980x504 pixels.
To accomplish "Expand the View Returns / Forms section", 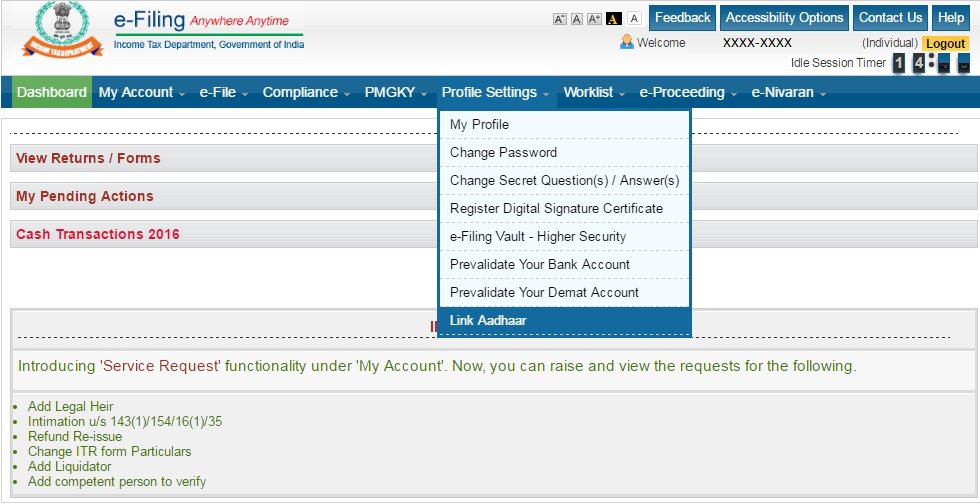I will (88, 158).
